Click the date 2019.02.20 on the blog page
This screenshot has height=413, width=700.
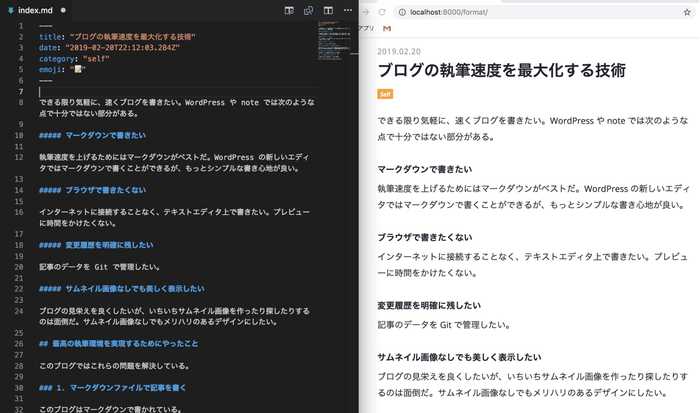tap(399, 51)
